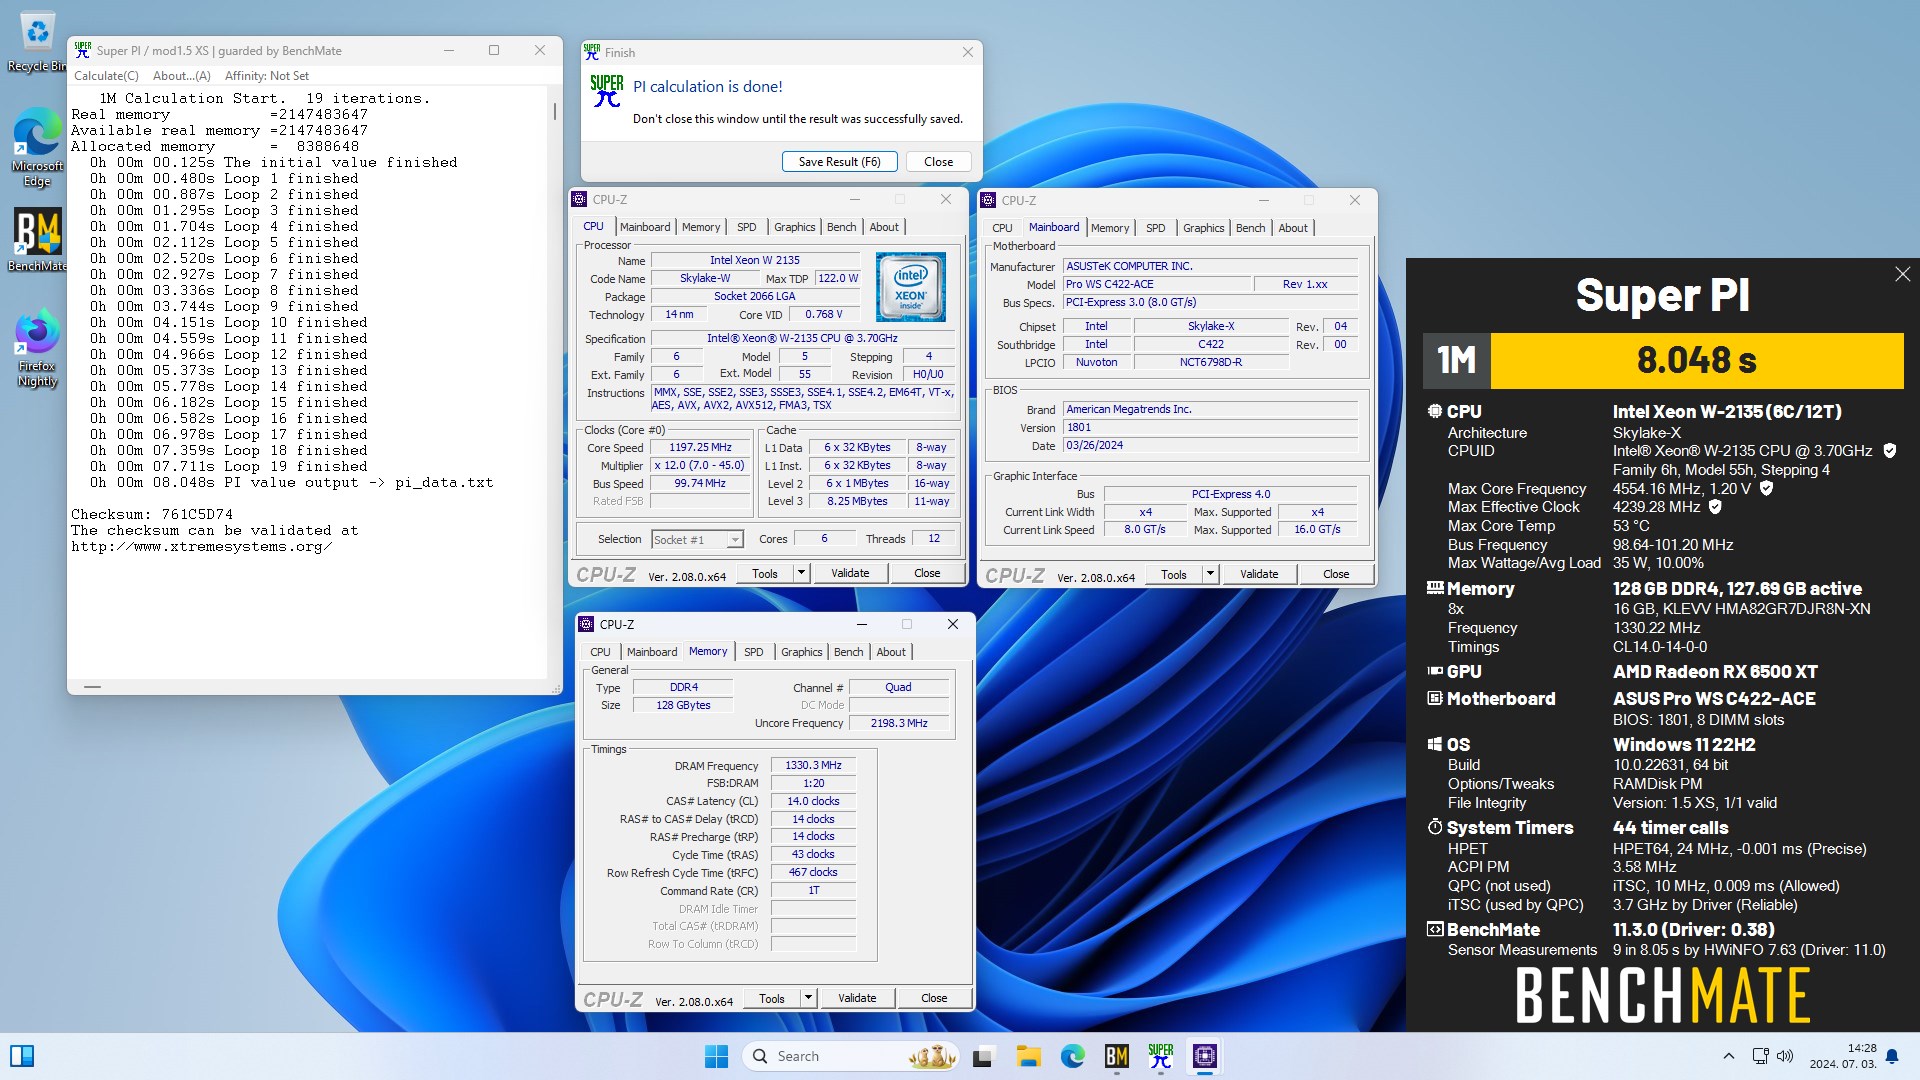Click the AMD Radeon RX 6500 XT entry

coord(1715,672)
